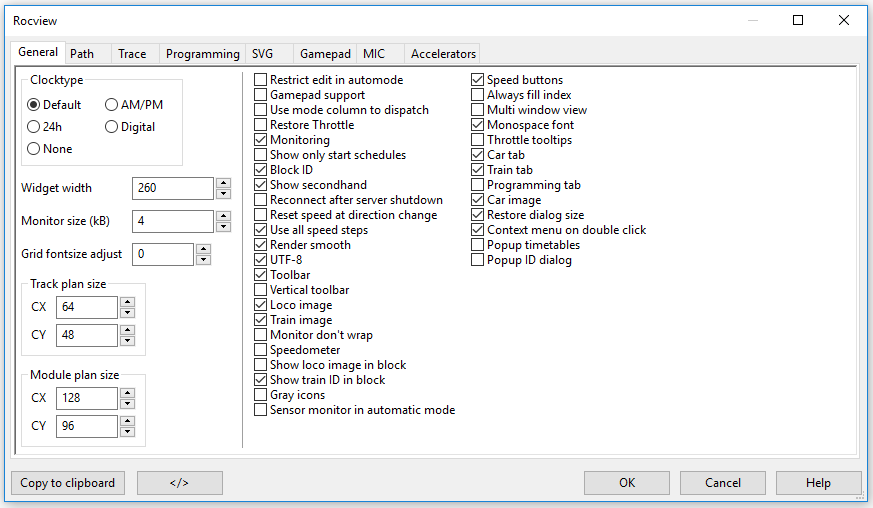Confirm settings with the OK button

coord(626,483)
